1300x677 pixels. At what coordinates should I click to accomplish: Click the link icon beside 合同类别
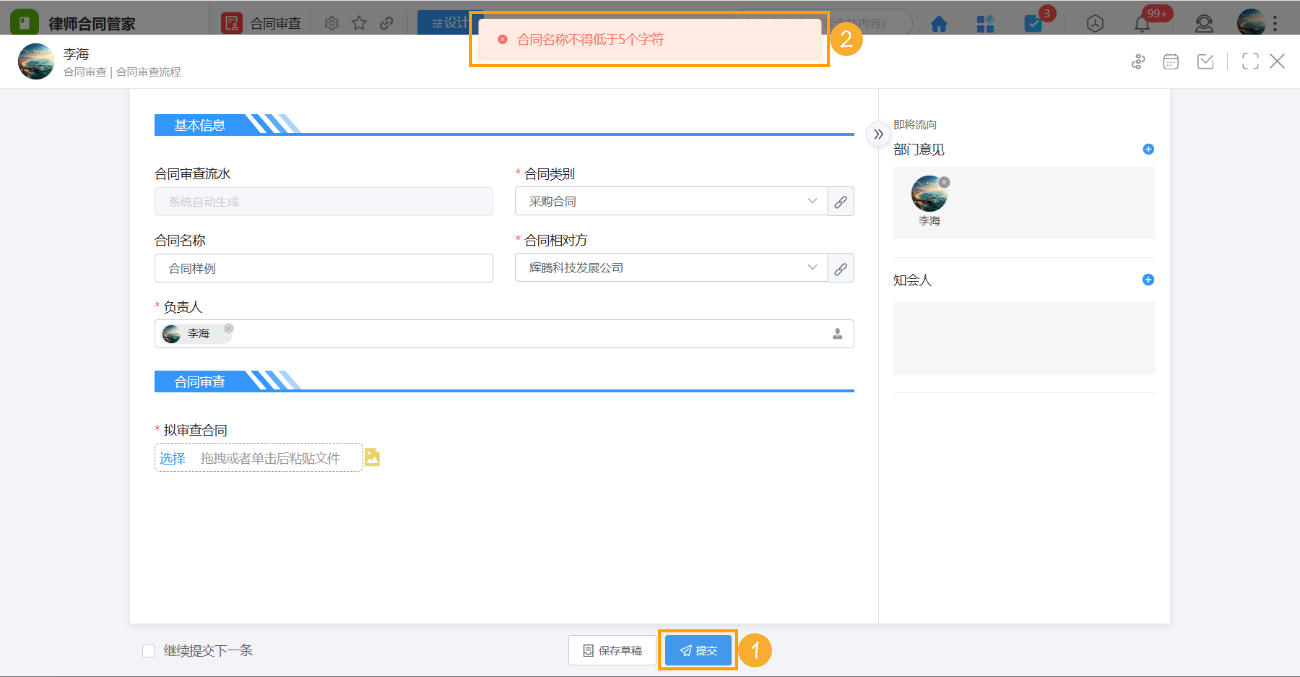click(x=841, y=201)
